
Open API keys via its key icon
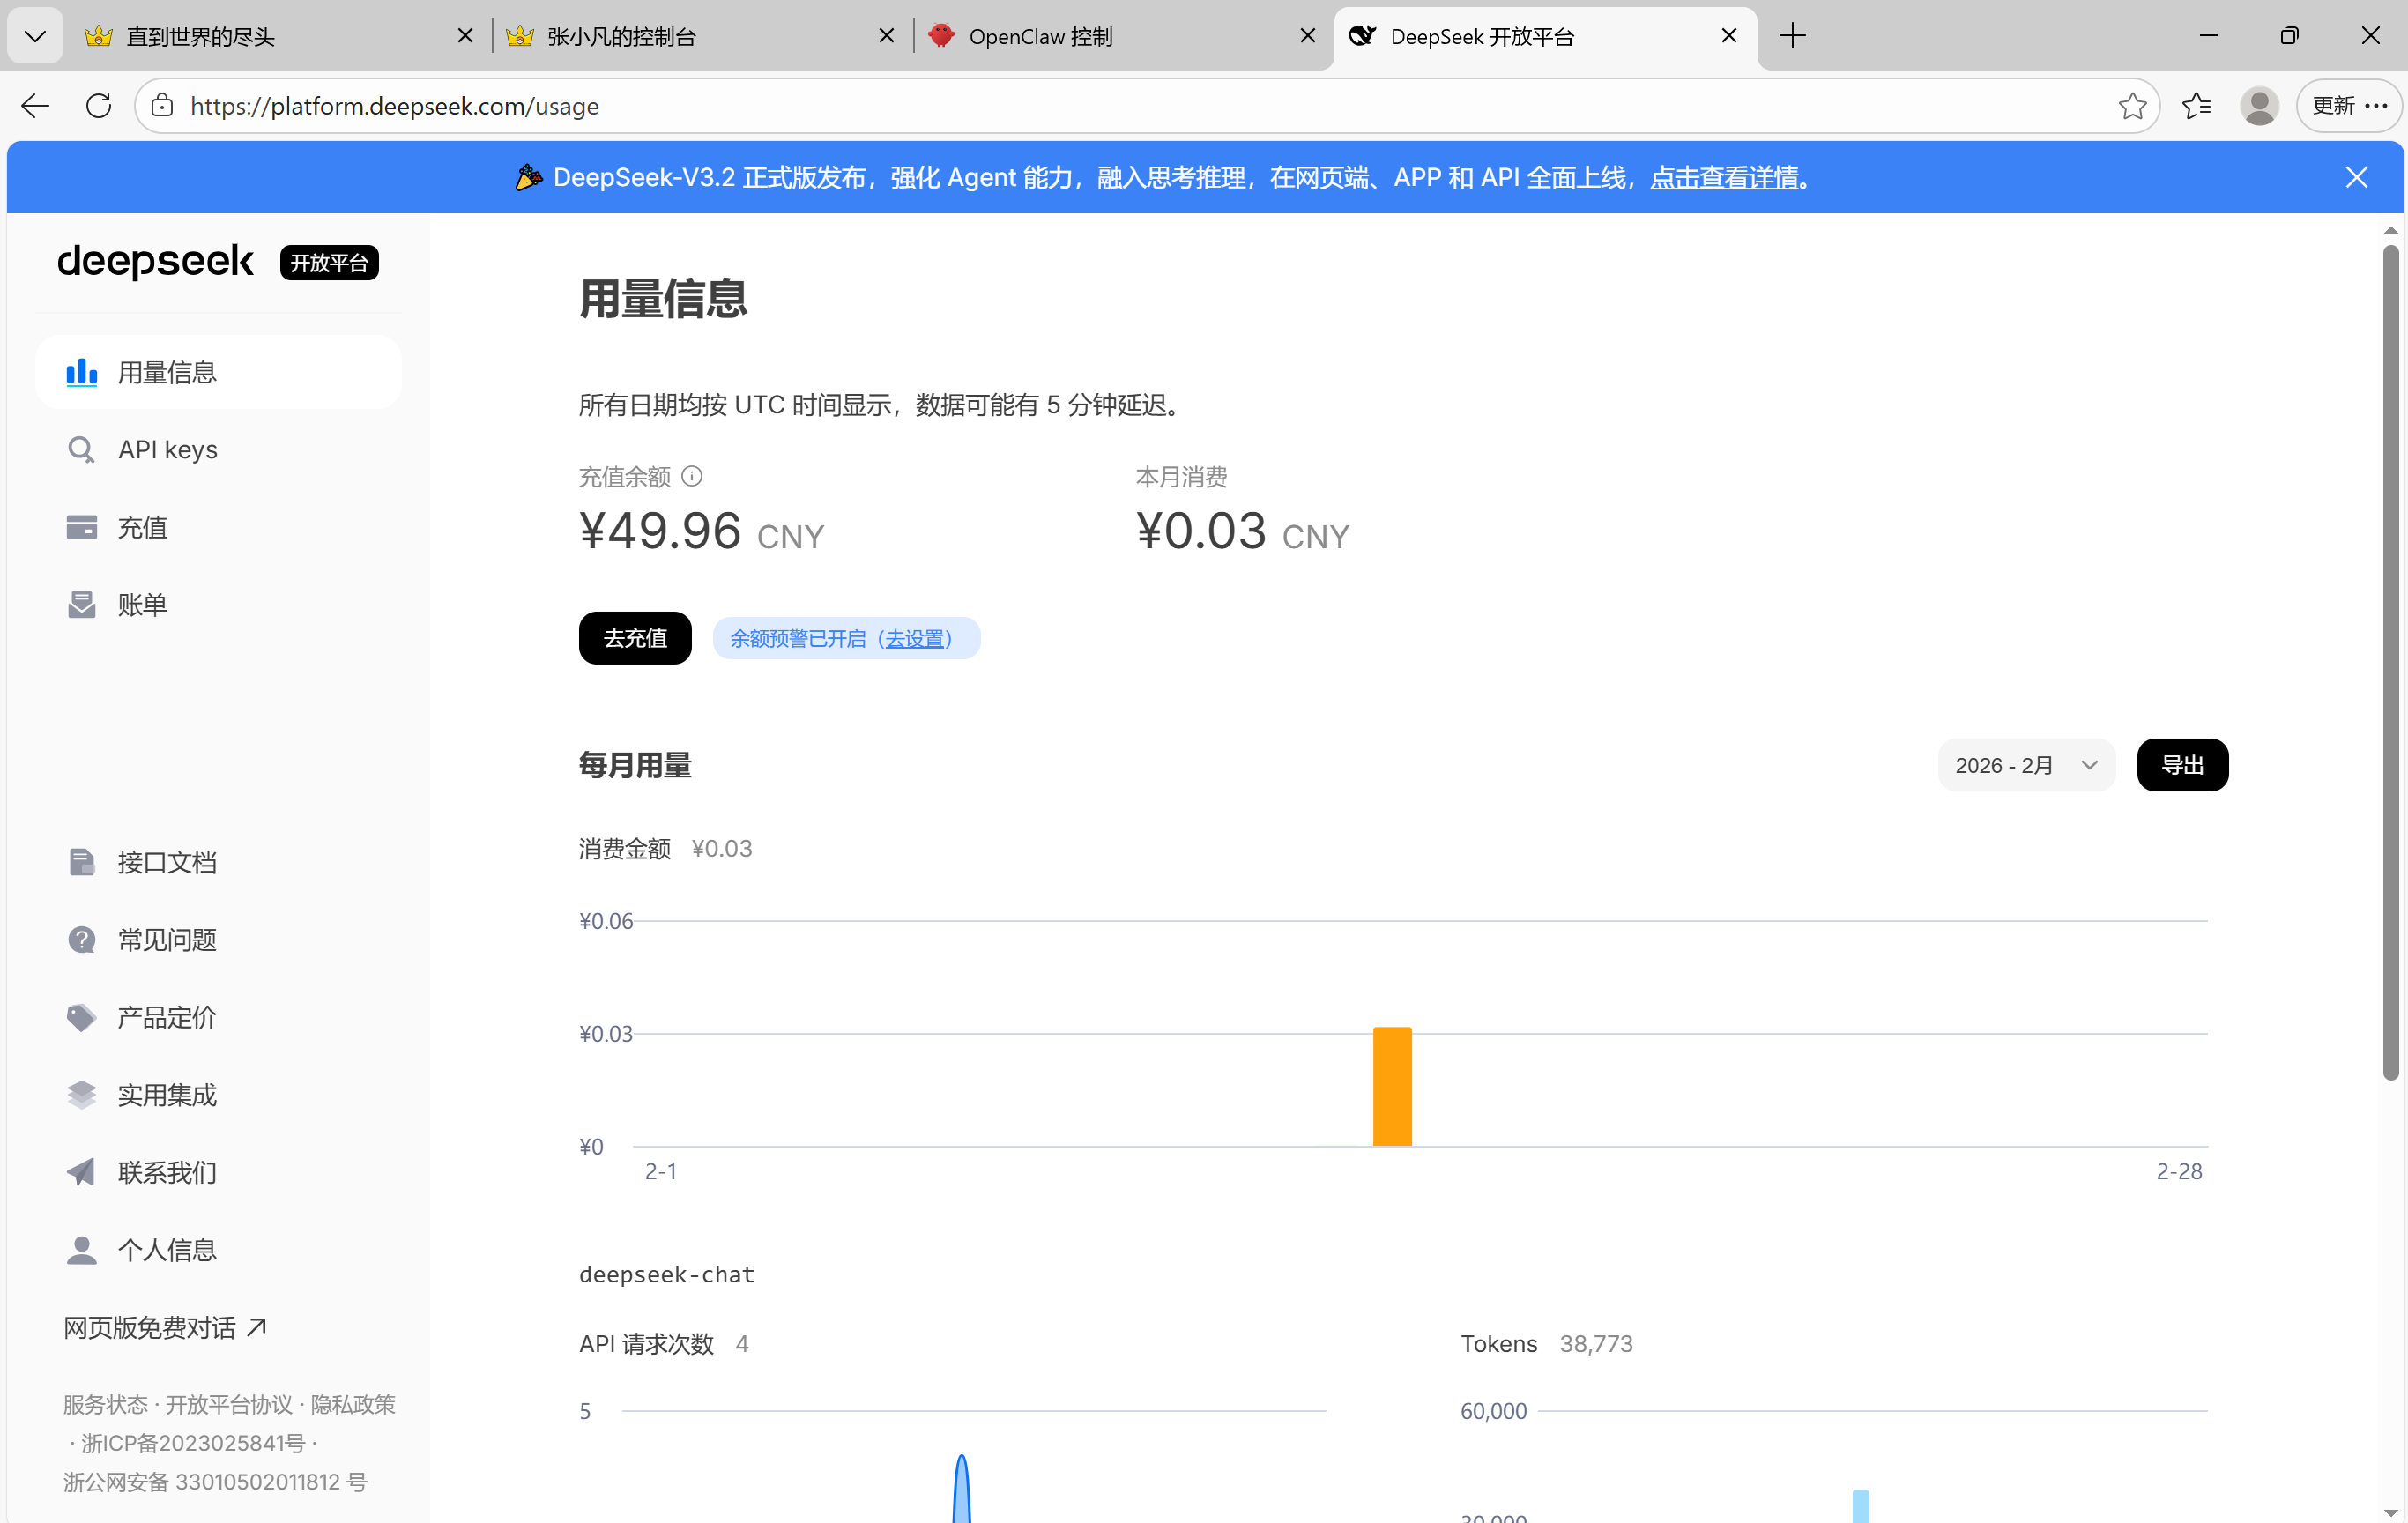81,450
